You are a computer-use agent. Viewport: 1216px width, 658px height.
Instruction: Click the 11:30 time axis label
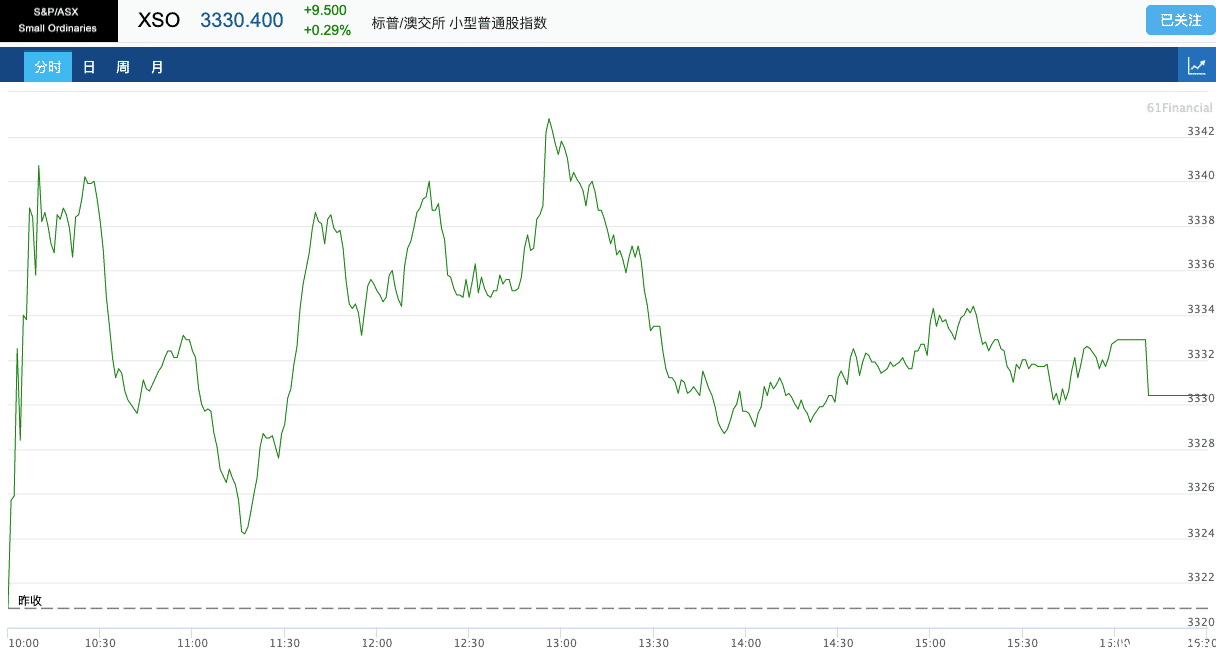tap(284, 643)
